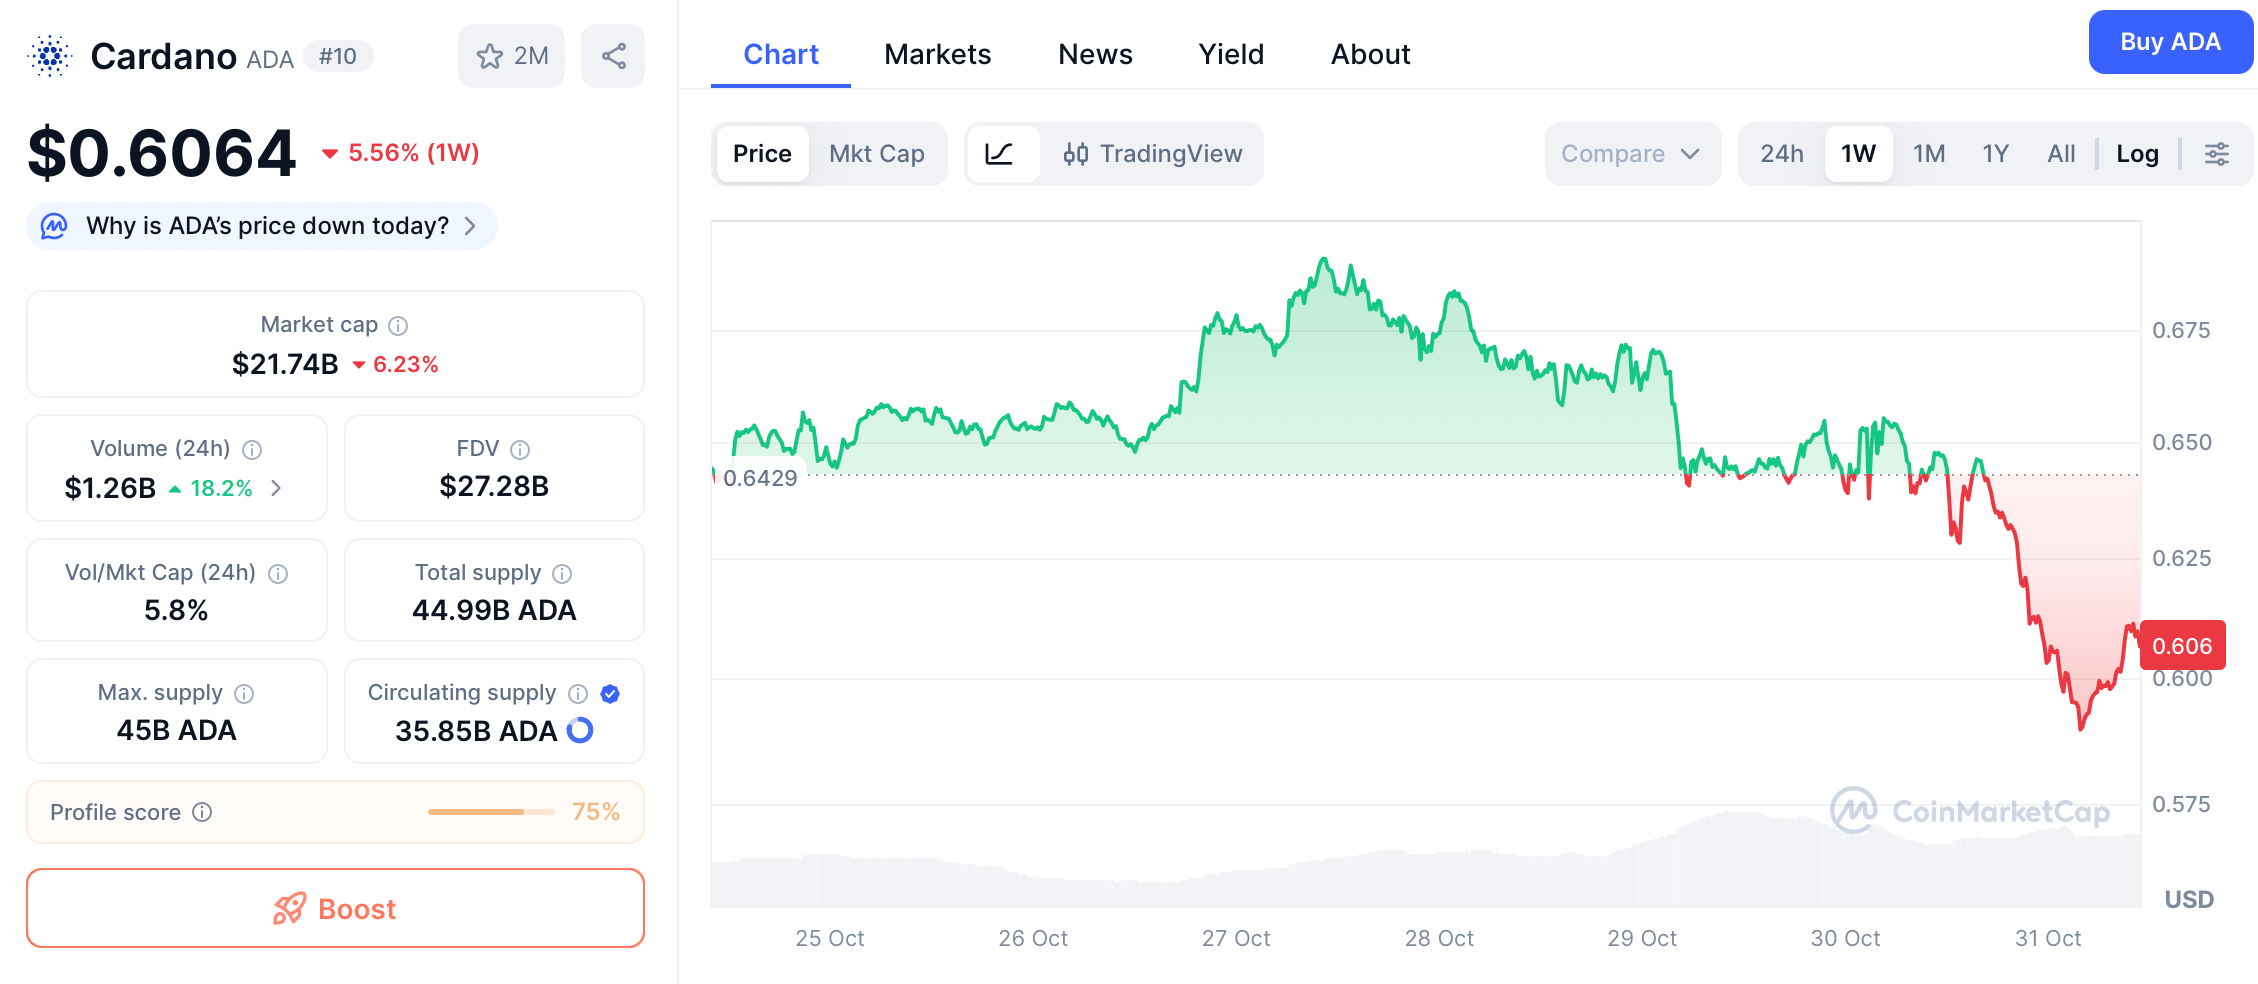Click the FDV info icon

pos(520,450)
